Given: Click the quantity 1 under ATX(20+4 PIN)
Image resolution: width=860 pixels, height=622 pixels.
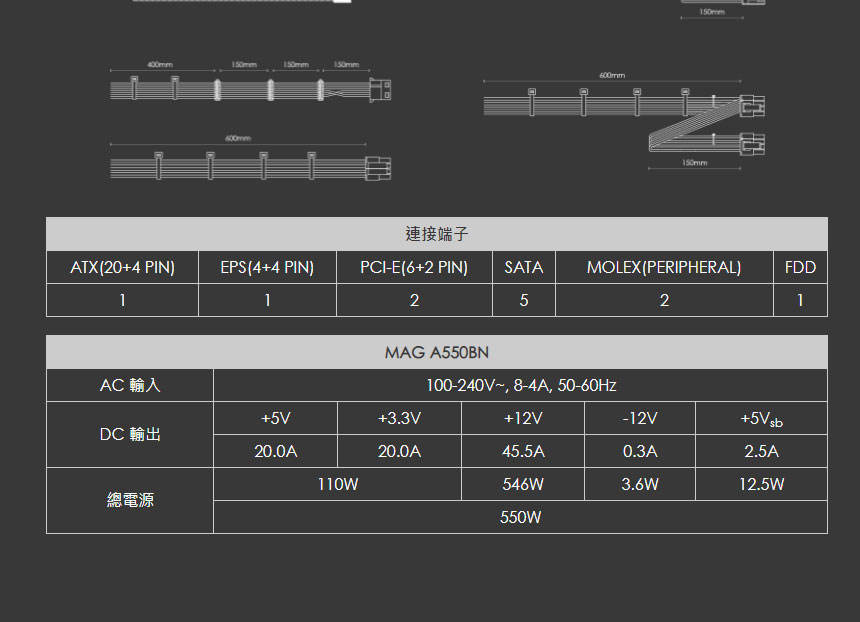Looking at the screenshot, I should pos(122,300).
